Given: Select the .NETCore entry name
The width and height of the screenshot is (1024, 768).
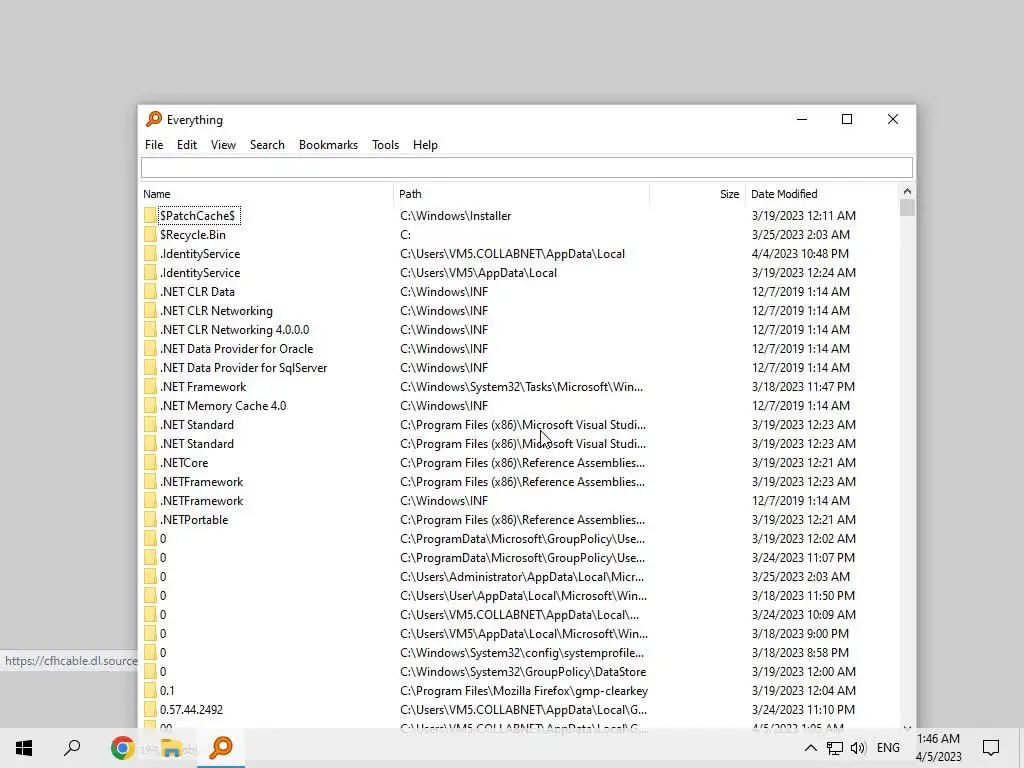Looking at the screenshot, I should tap(184, 462).
